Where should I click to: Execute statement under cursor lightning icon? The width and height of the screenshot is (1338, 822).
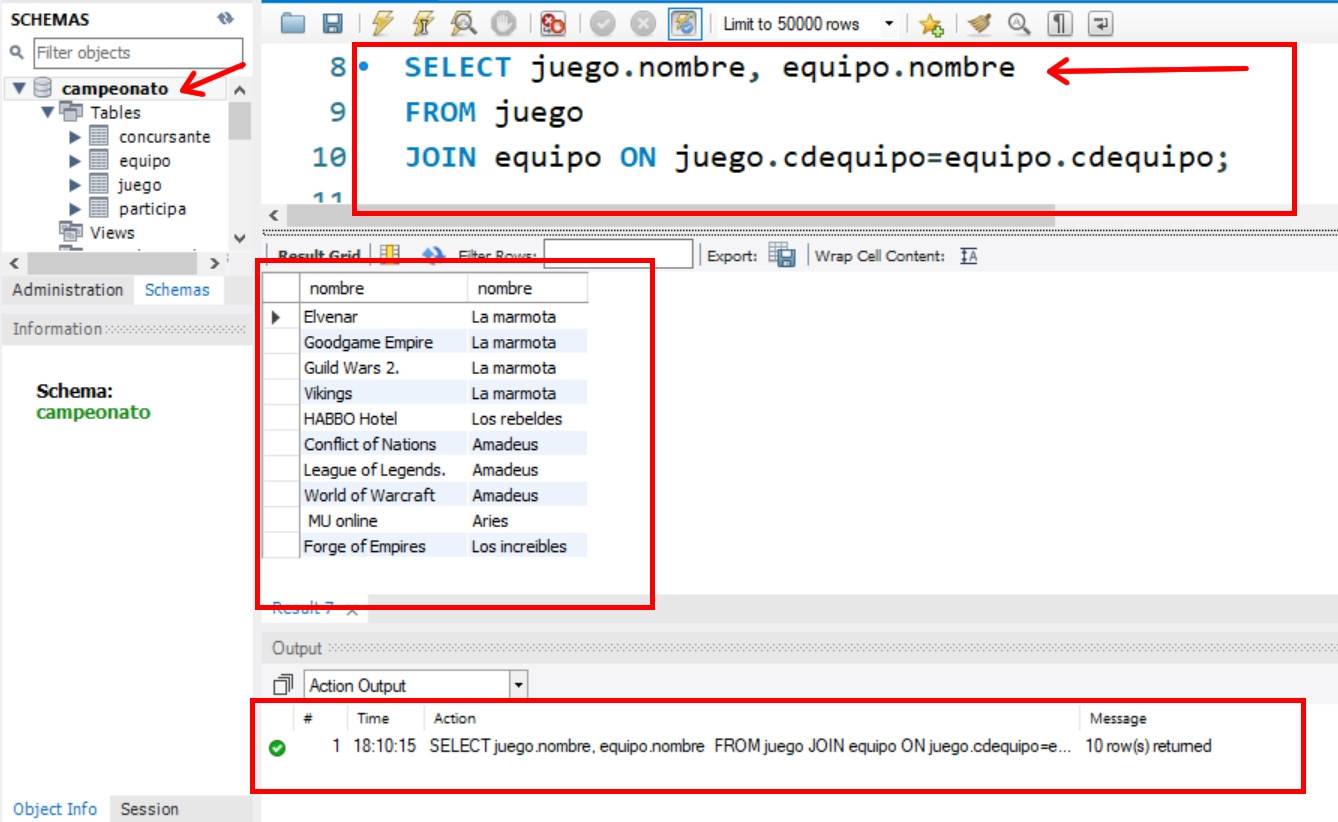point(423,24)
